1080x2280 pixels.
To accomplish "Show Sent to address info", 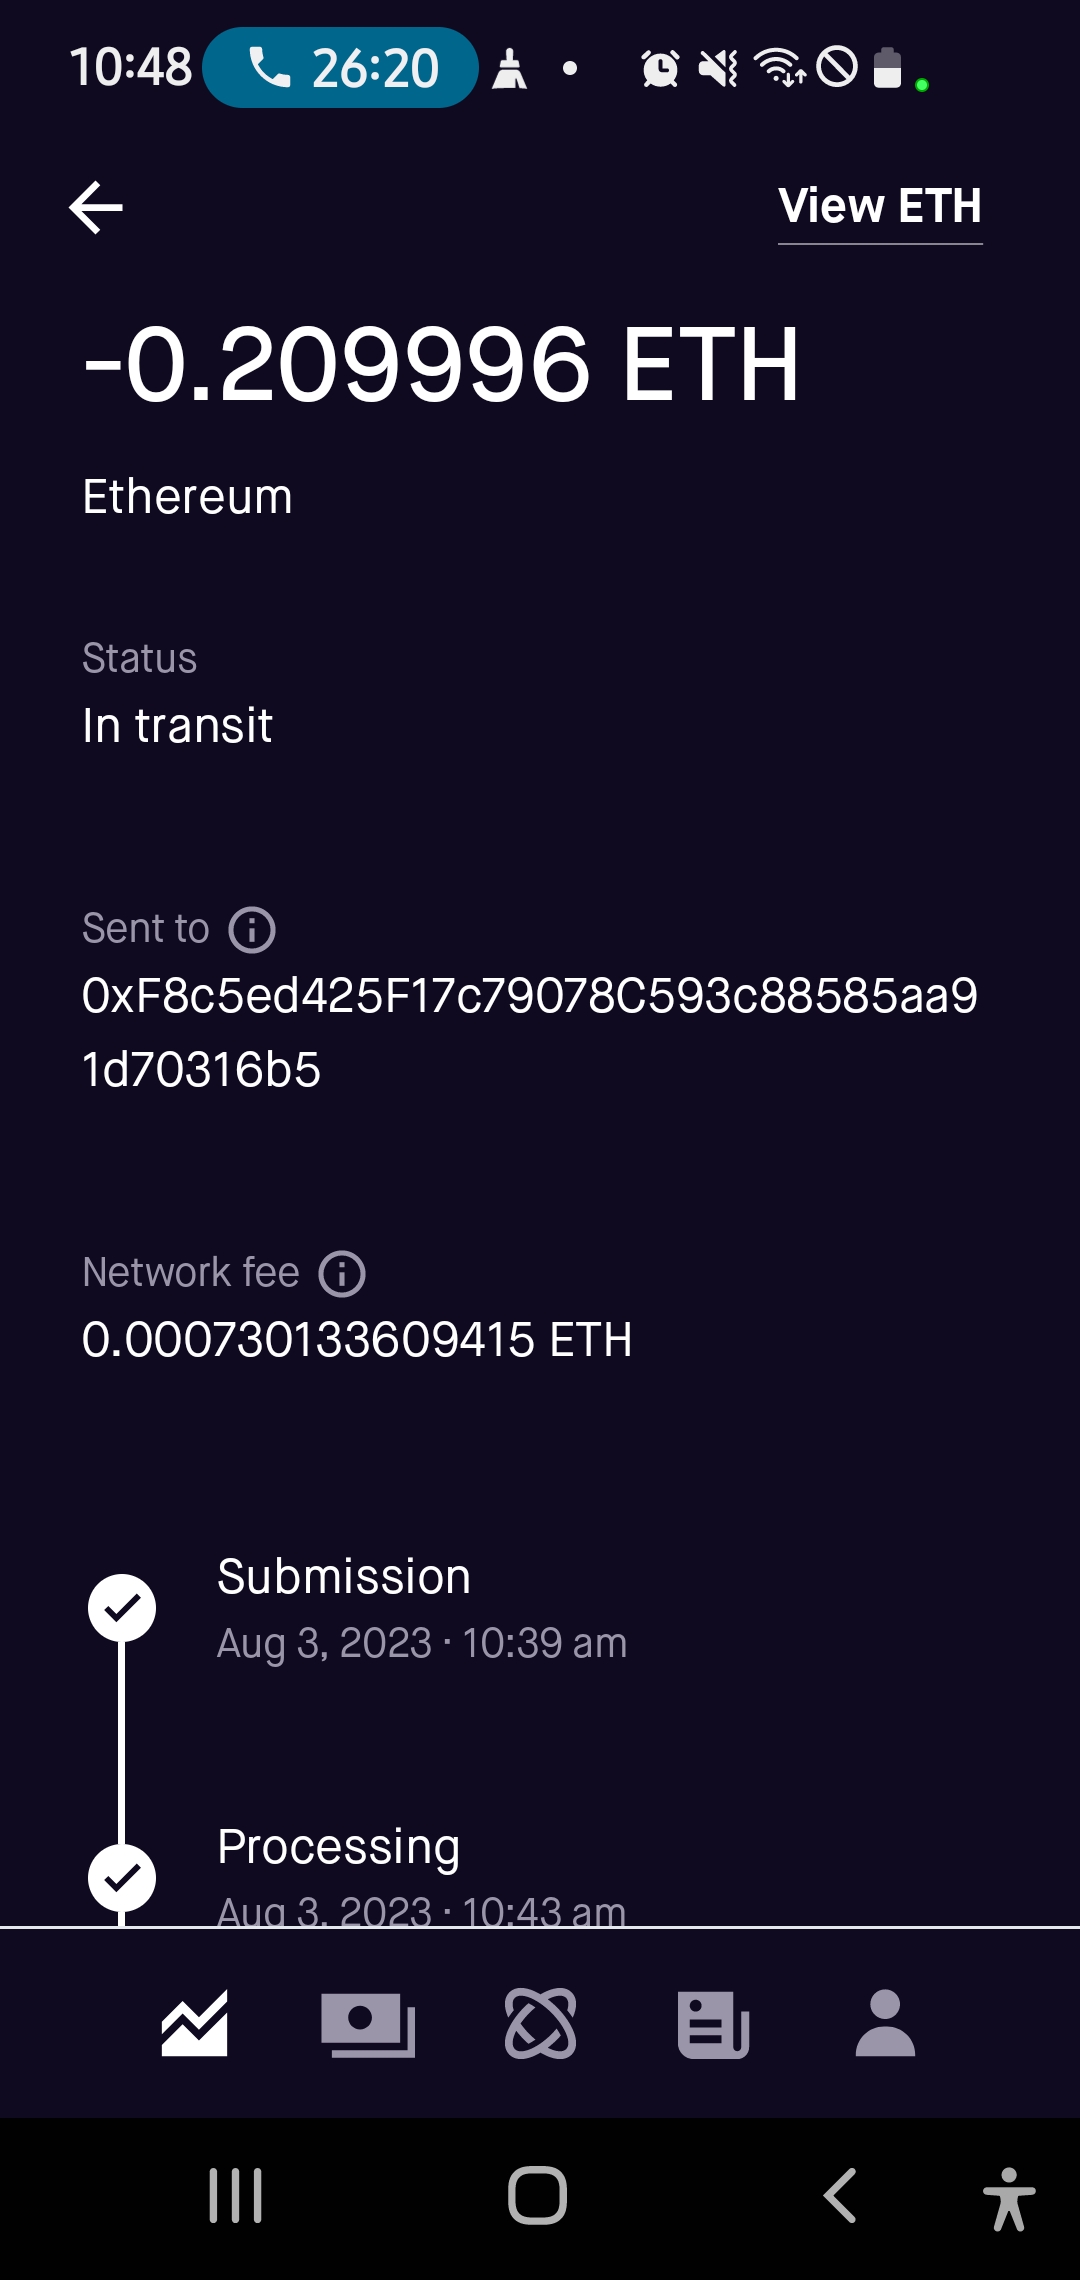I will (252, 930).
